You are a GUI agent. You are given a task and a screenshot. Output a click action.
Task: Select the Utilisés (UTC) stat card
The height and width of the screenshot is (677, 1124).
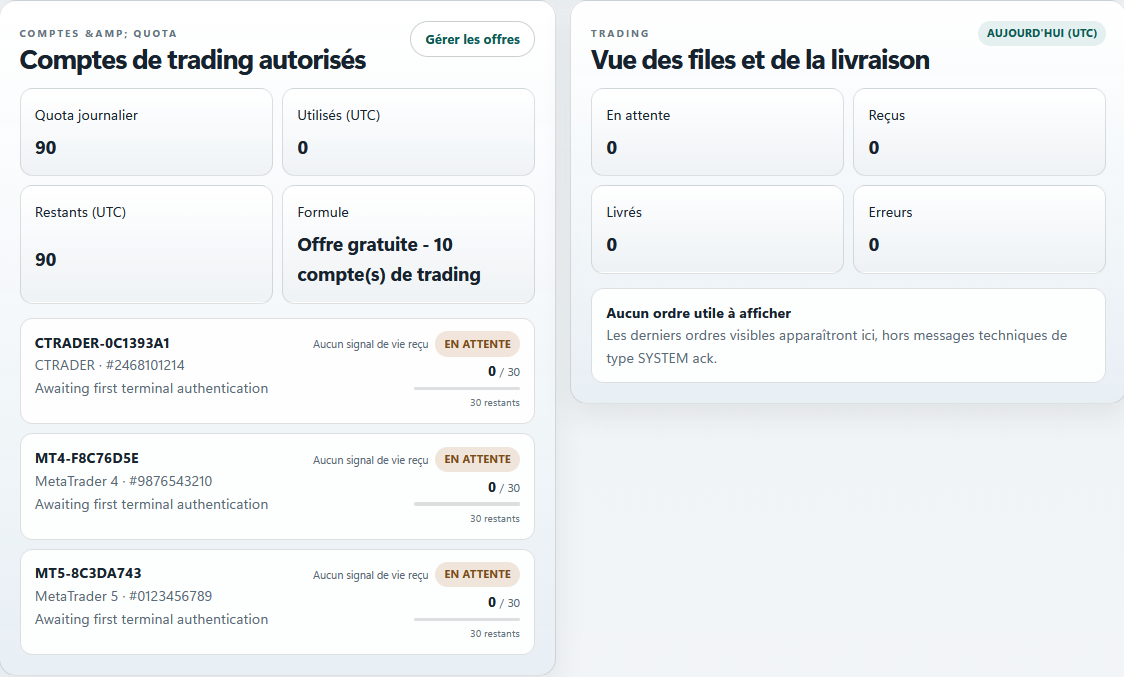(x=408, y=131)
